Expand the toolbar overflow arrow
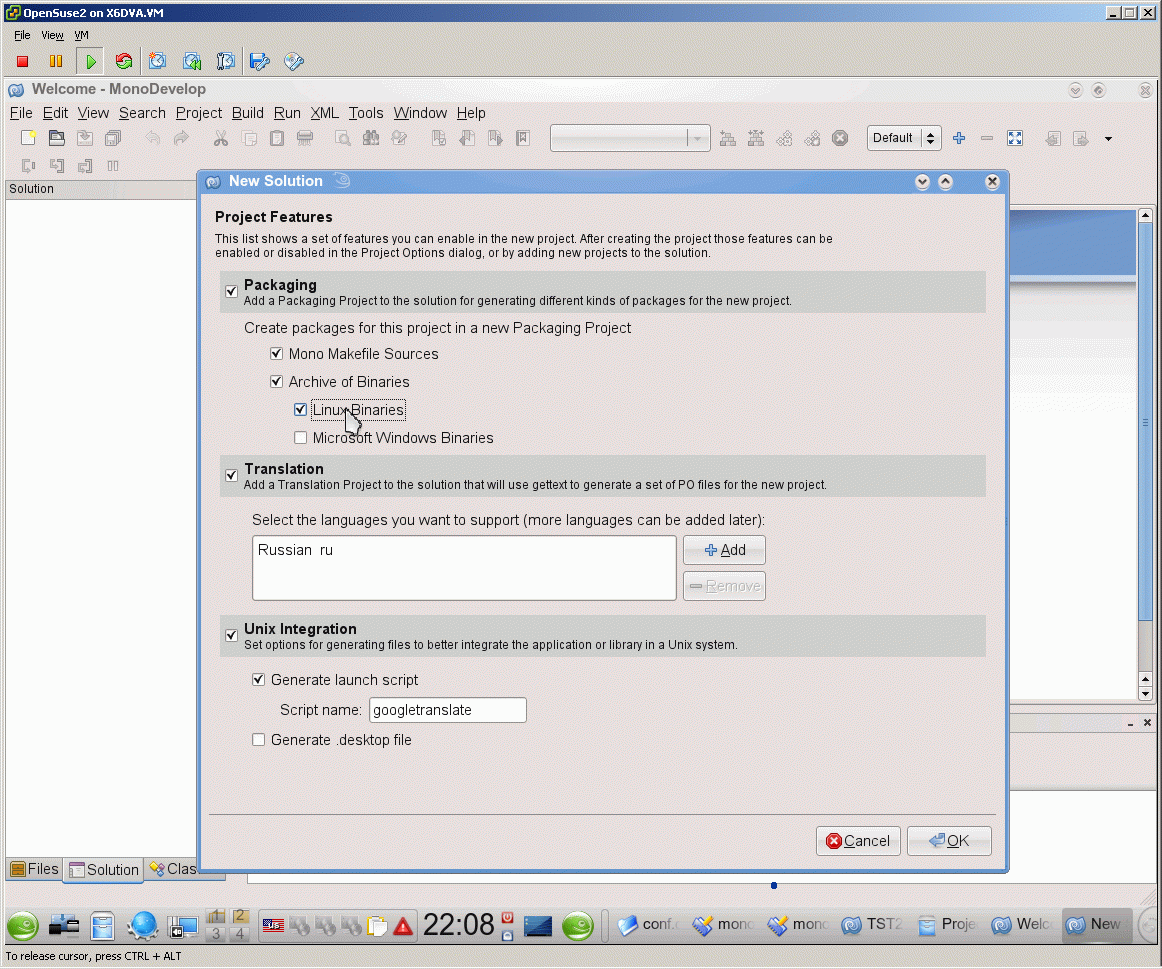This screenshot has height=969, width=1162. pos(1109,139)
